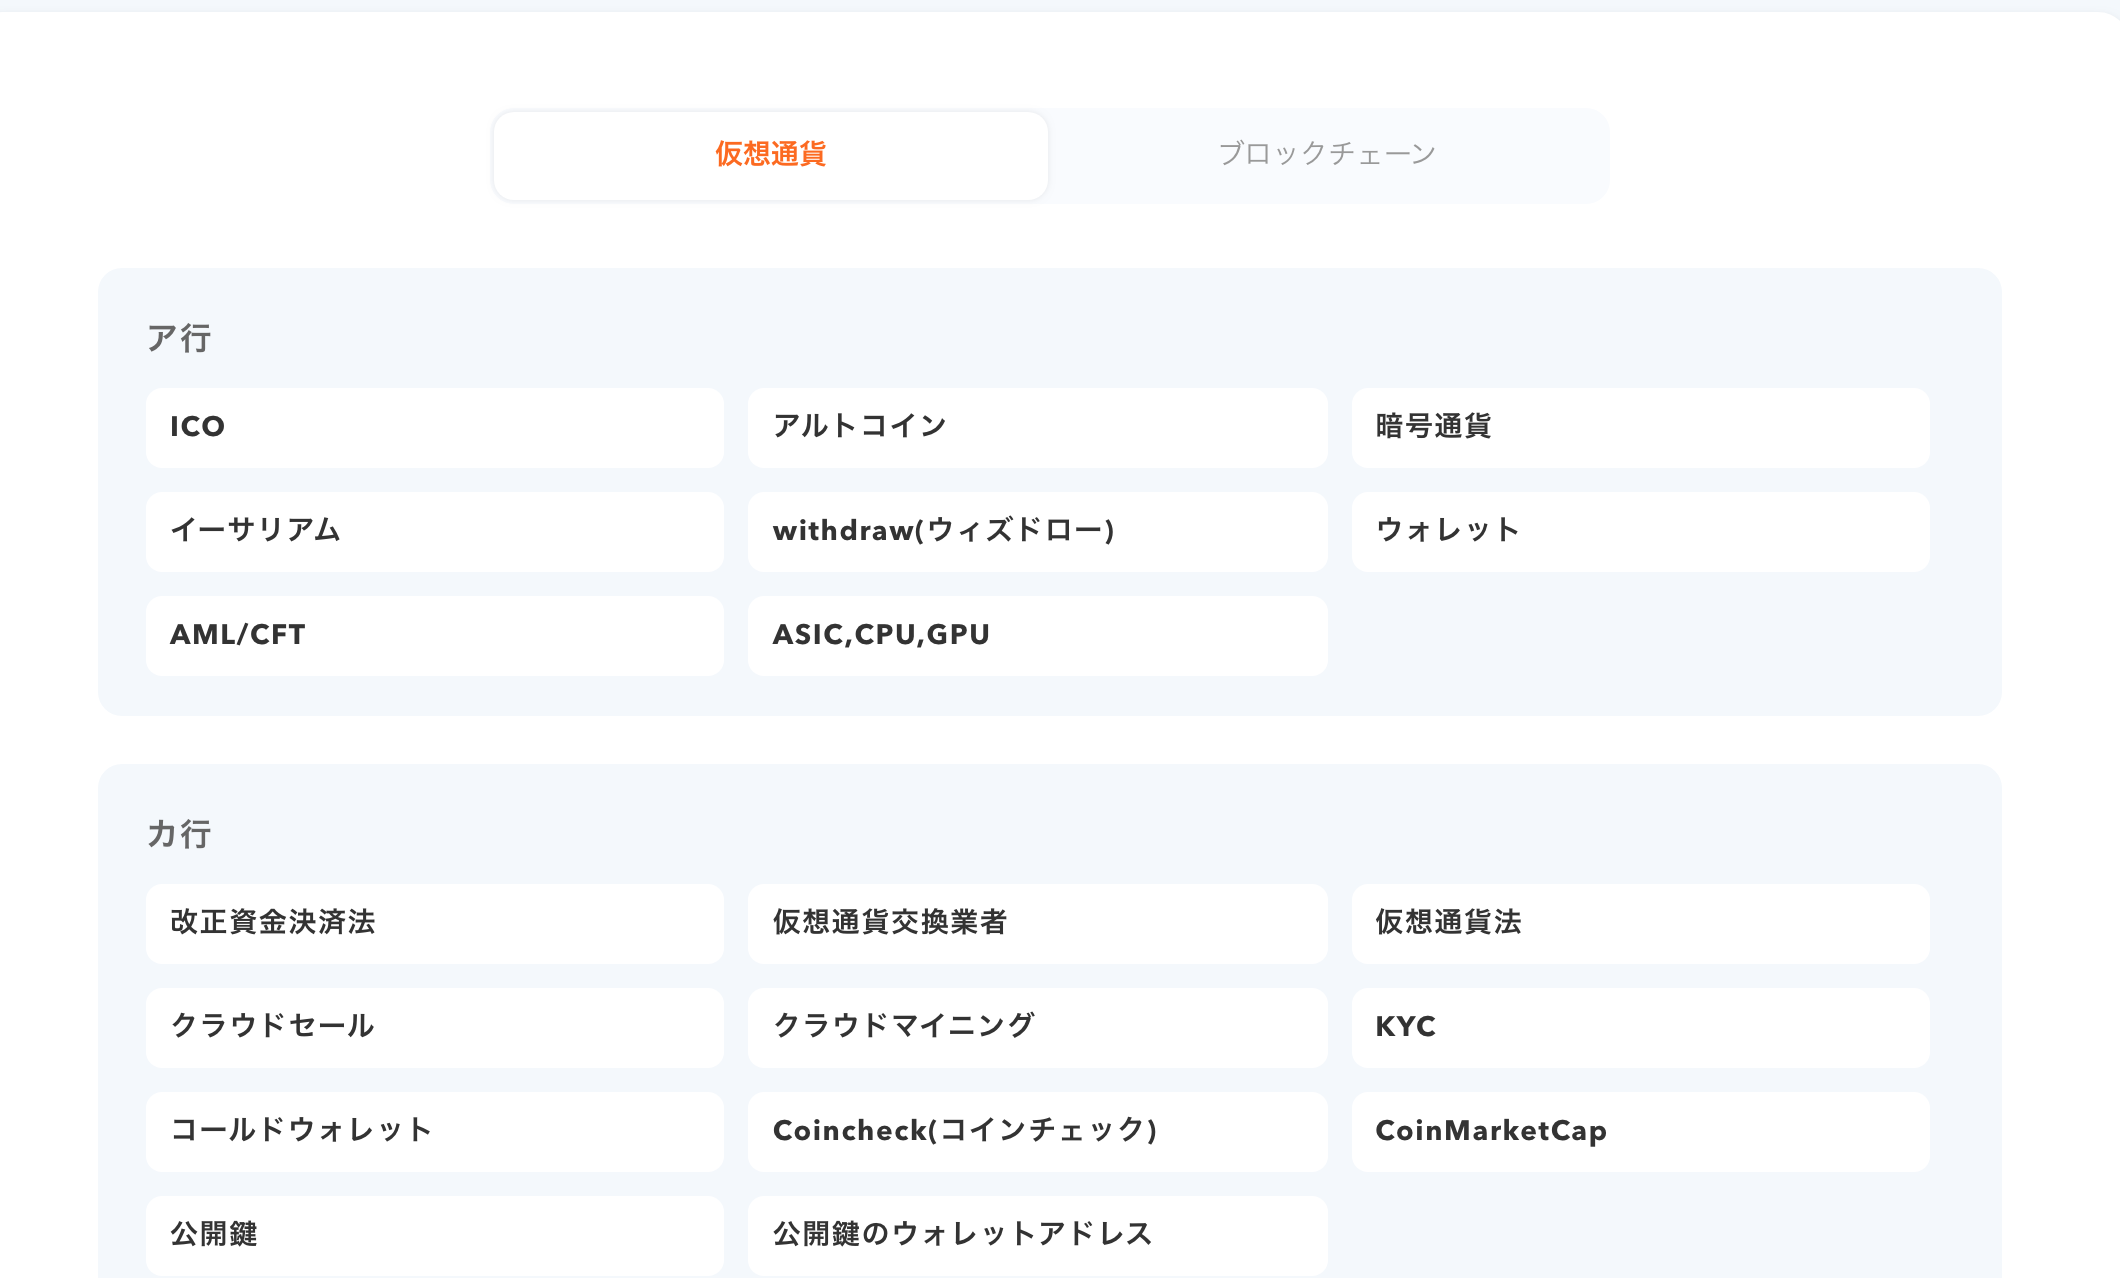Open the クラウドセール glossary term
Screen dimensions: 2120x1278
point(434,1028)
